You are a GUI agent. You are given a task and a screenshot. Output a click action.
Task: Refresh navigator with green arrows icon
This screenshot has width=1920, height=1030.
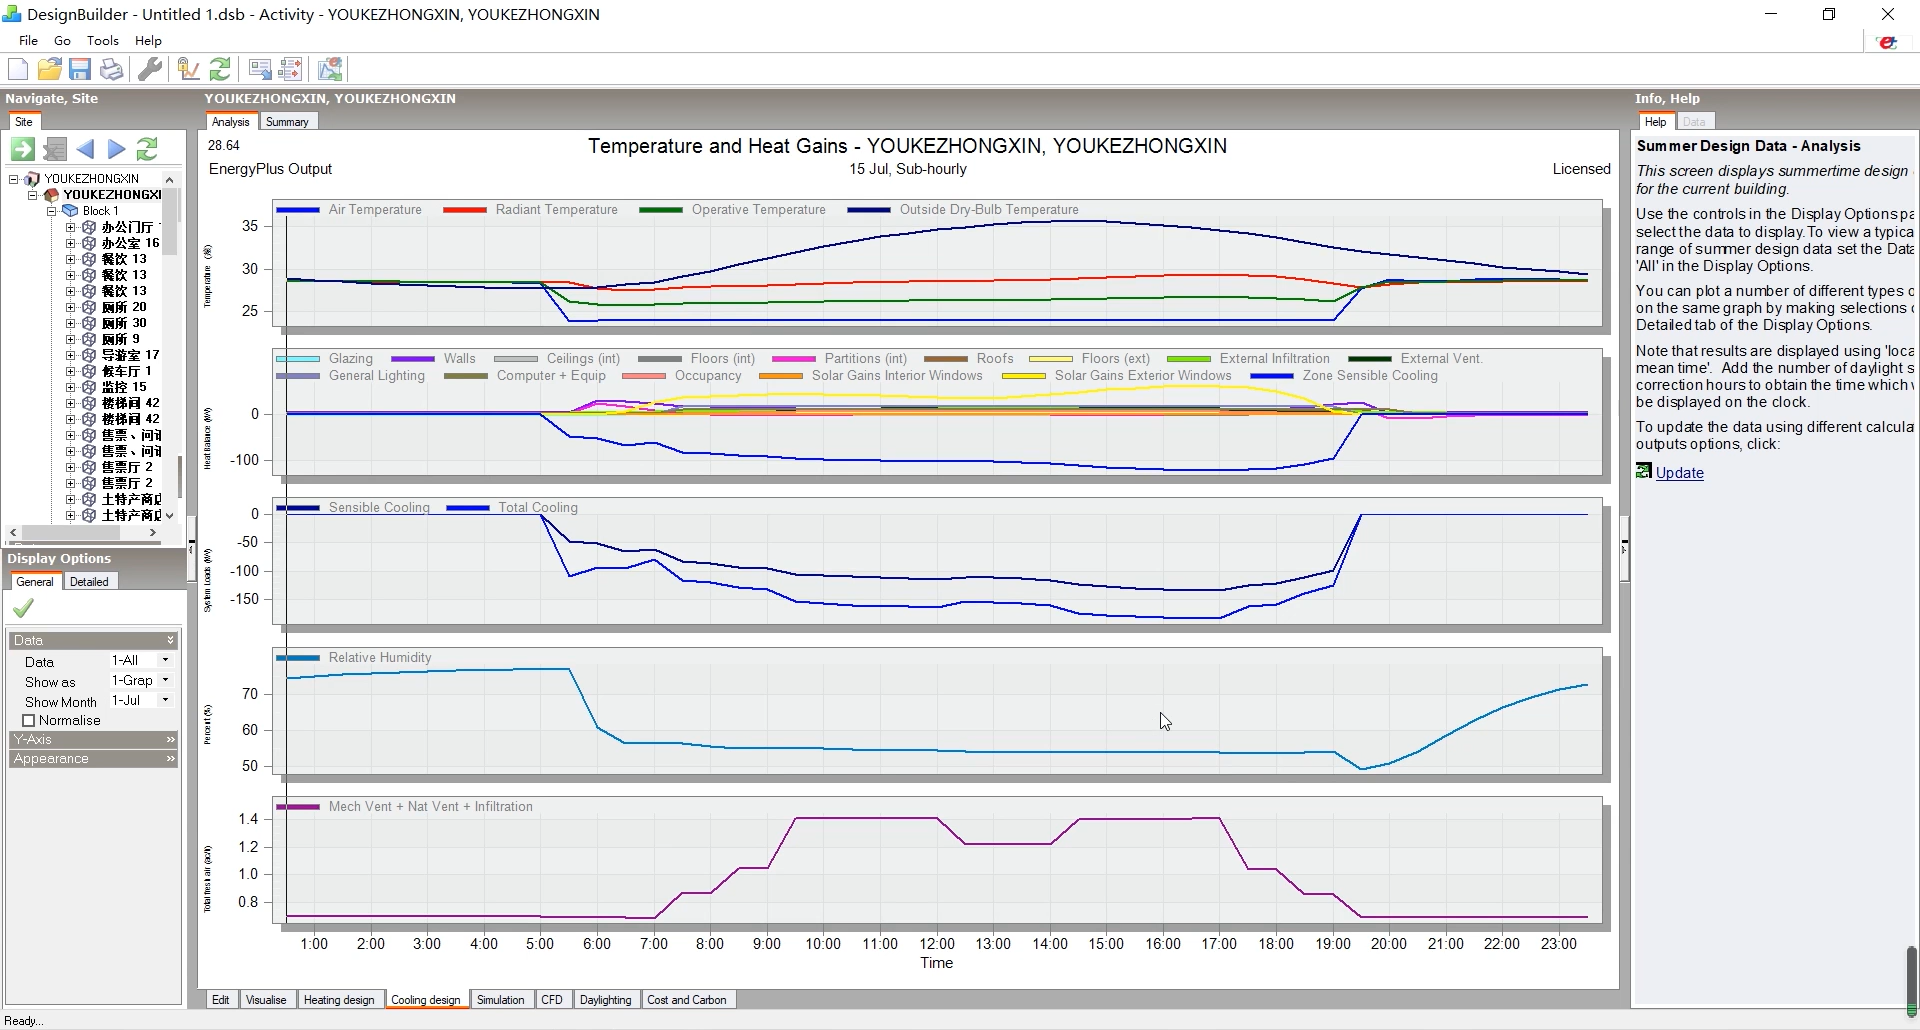[147, 149]
